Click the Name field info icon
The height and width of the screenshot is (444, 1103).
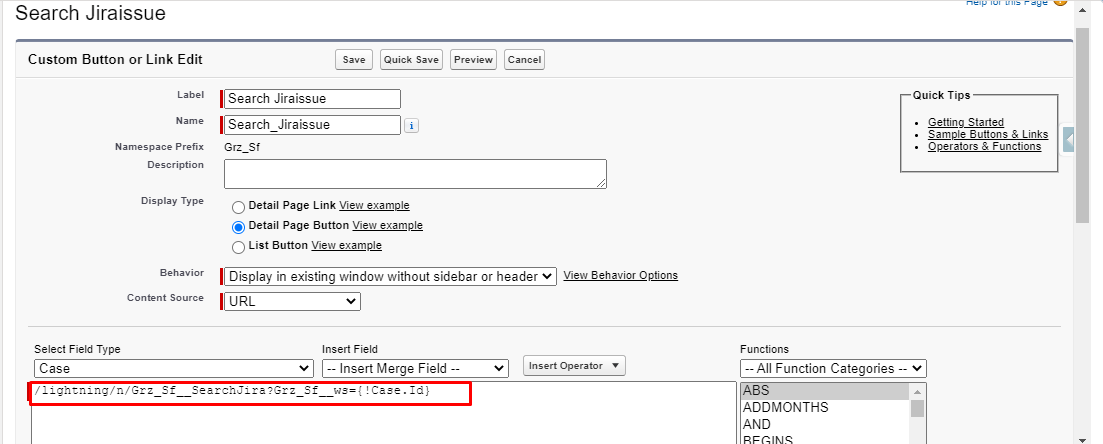[412, 125]
